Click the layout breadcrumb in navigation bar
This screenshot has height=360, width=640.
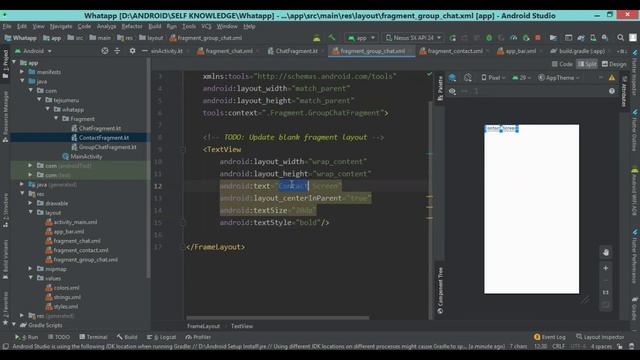pyautogui.click(x=151, y=38)
